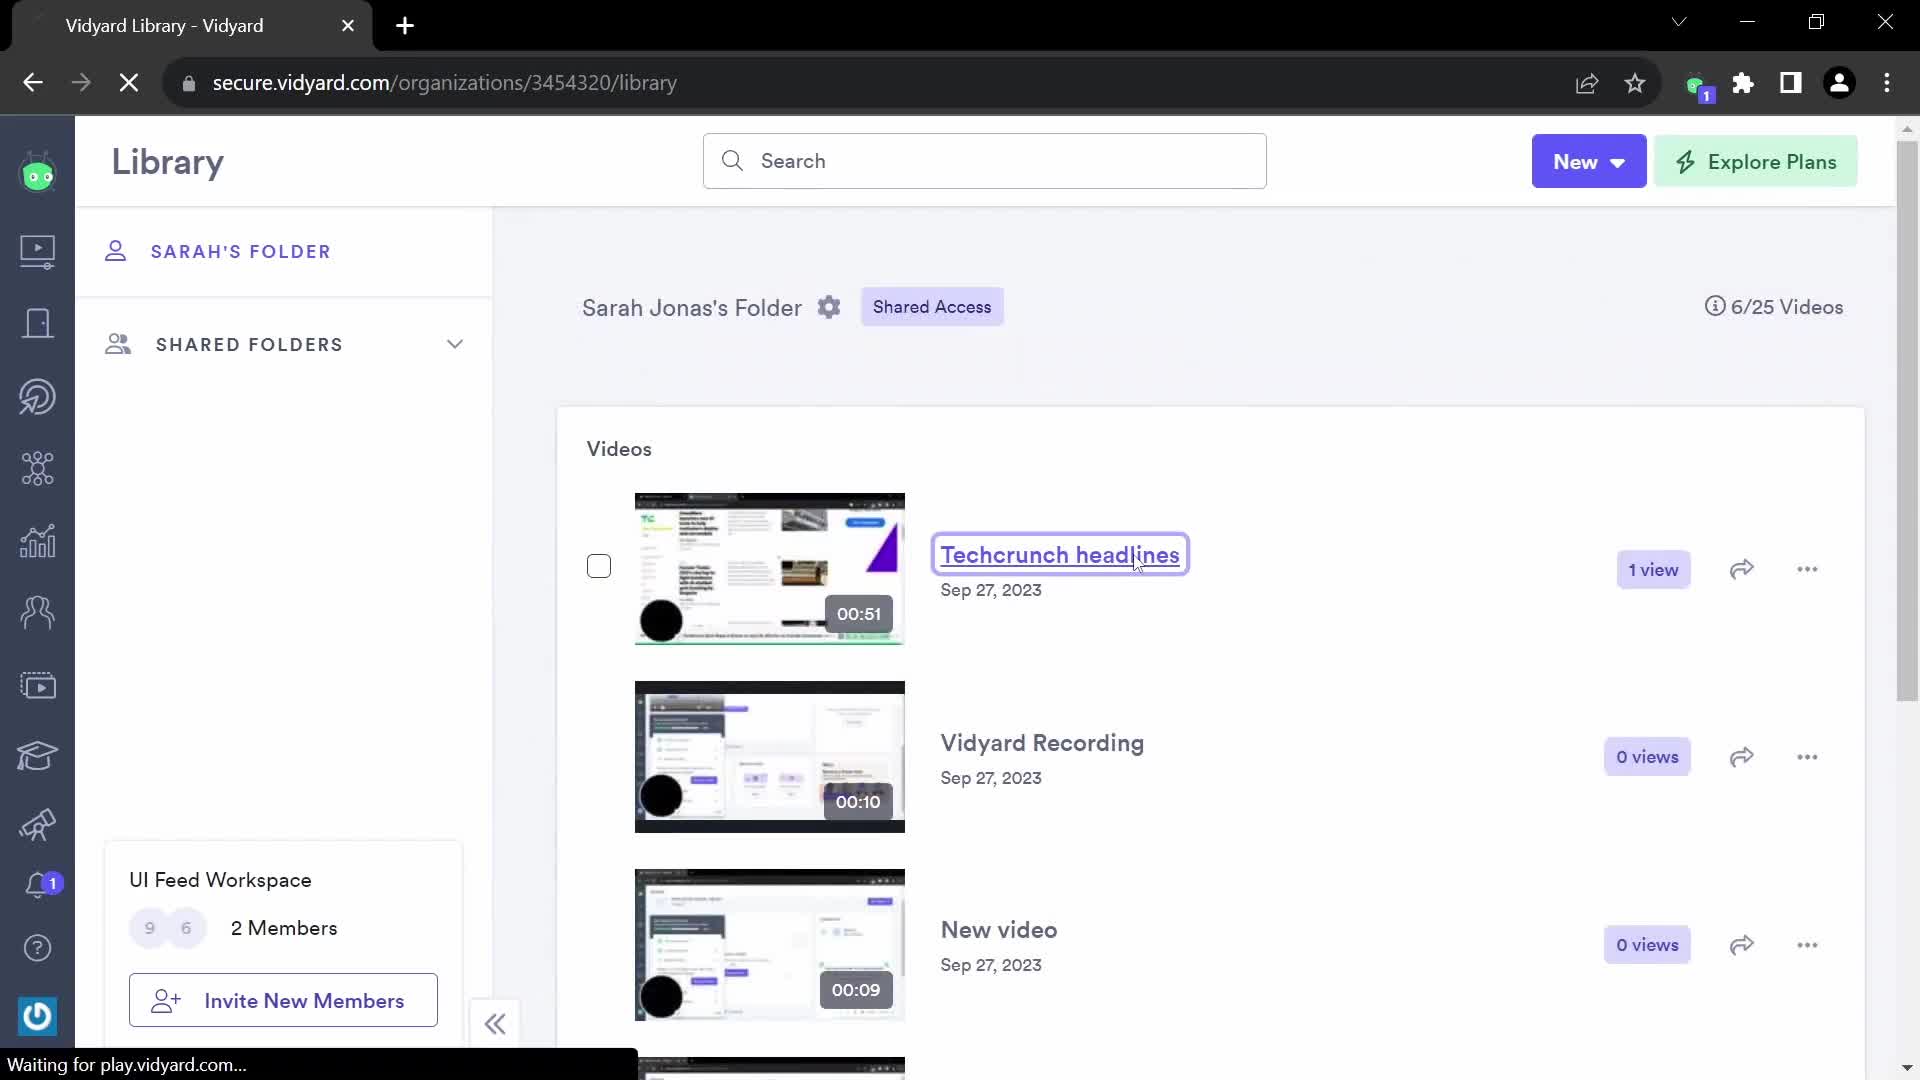
Task: Expand the Shared Folders section
Action: [x=455, y=344]
